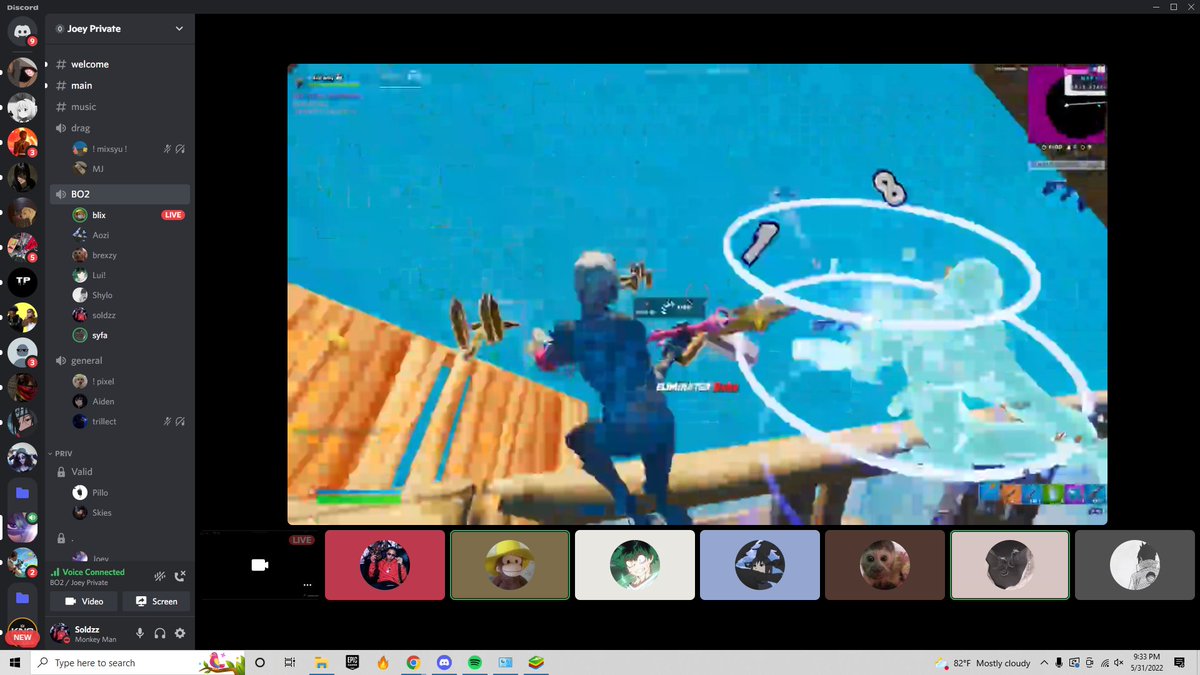Image resolution: width=1200 pixels, height=675 pixels.
Task: Select participant tile with red background
Action: click(385, 565)
